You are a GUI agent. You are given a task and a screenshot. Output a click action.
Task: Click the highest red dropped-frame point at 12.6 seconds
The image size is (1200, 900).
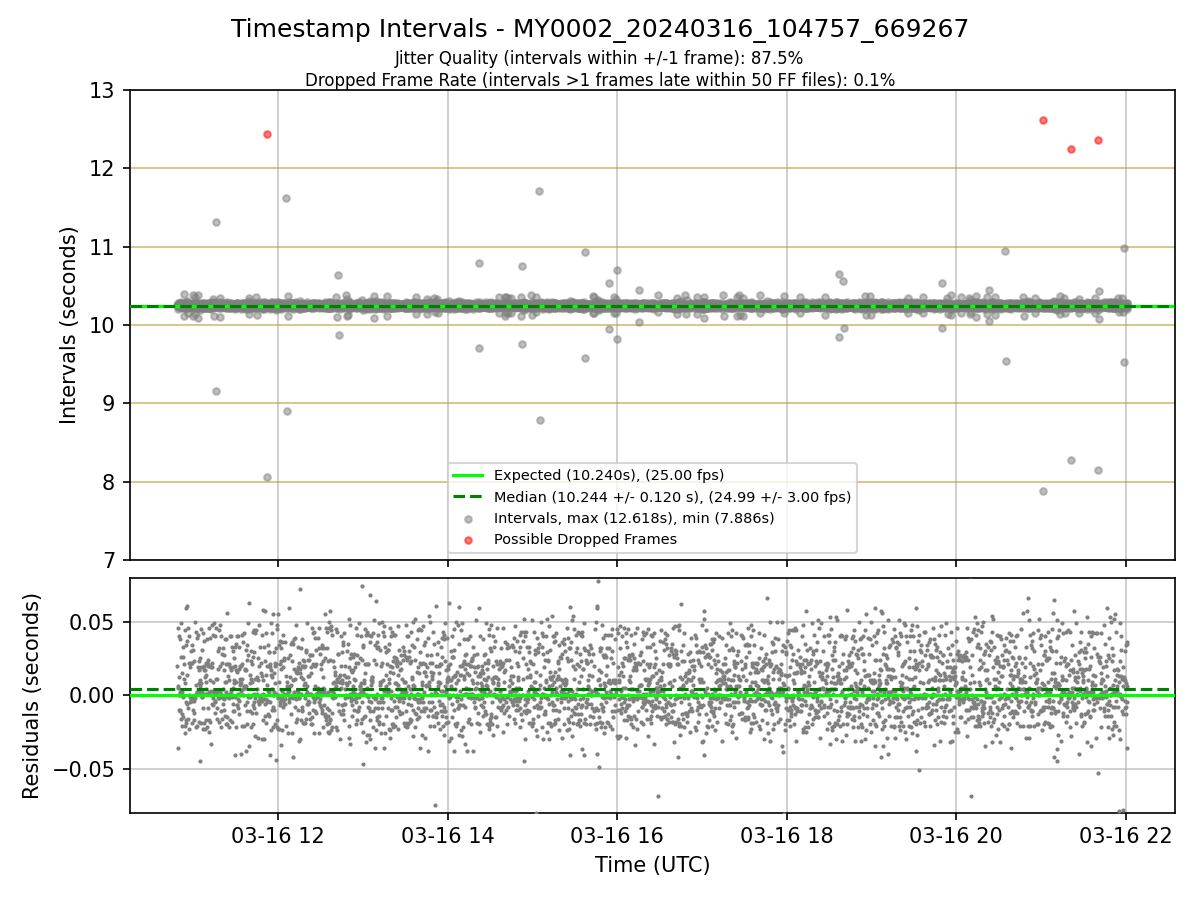click(x=1043, y=120)
